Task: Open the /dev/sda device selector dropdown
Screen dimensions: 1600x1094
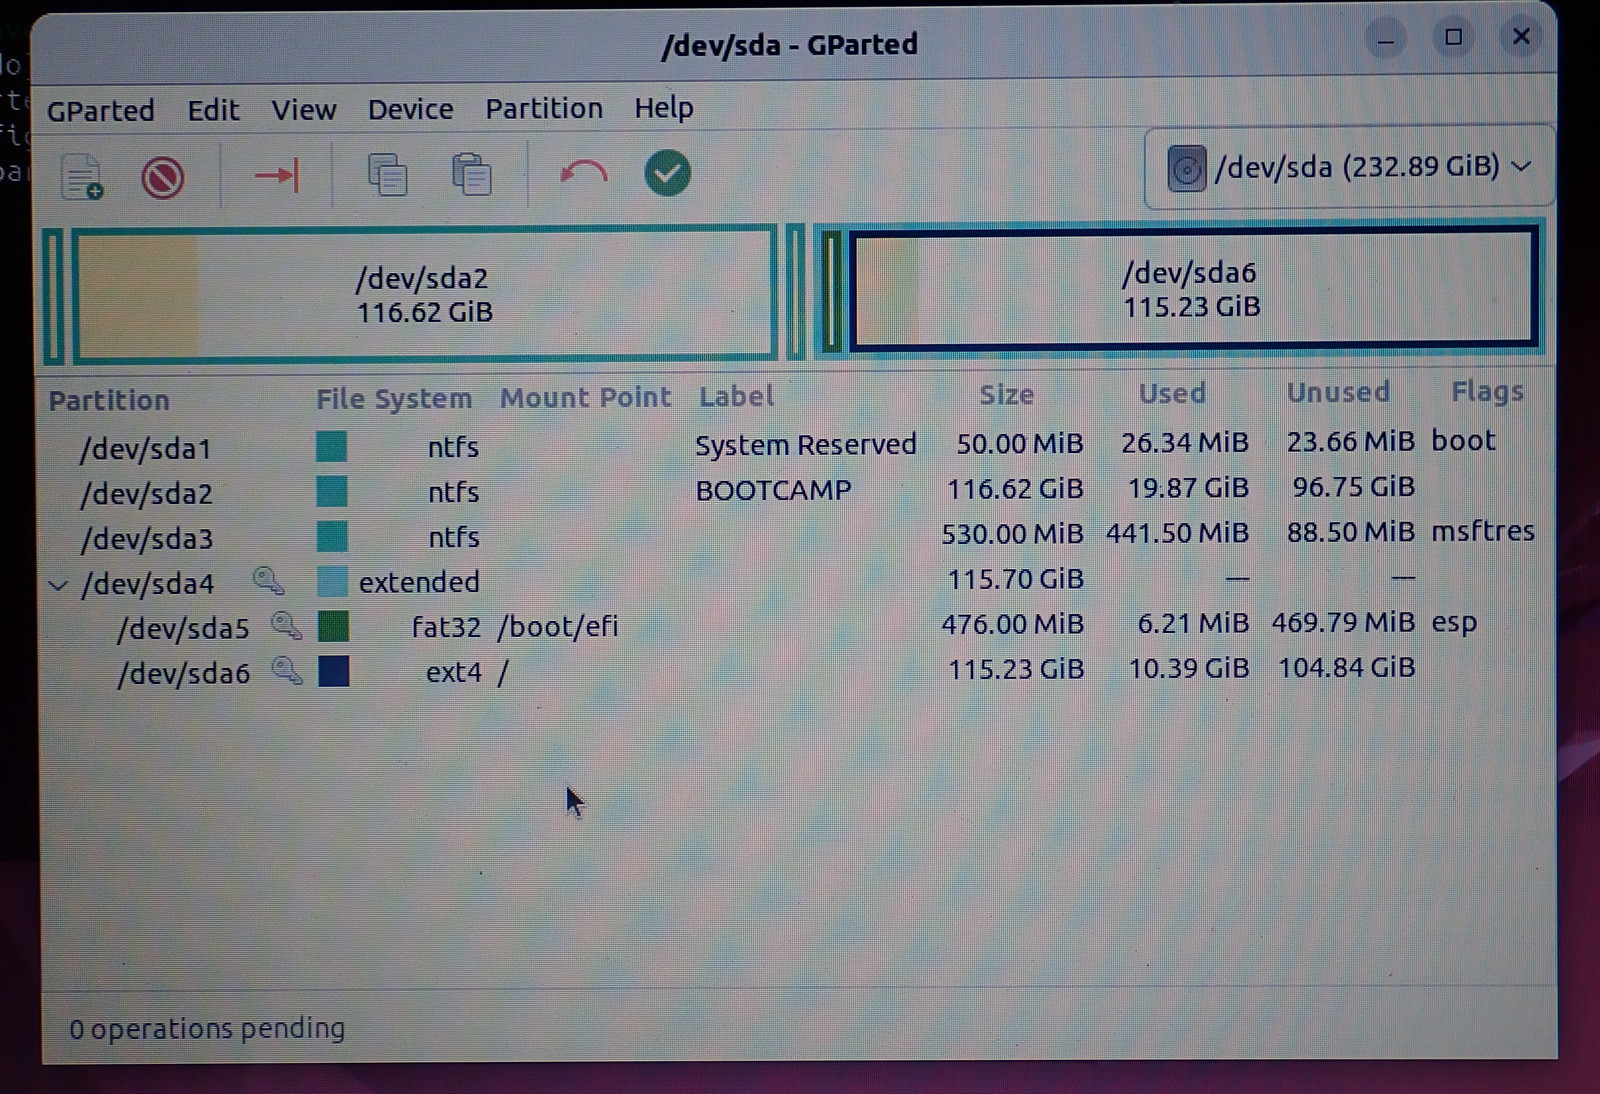Action: pos(1348,167)
